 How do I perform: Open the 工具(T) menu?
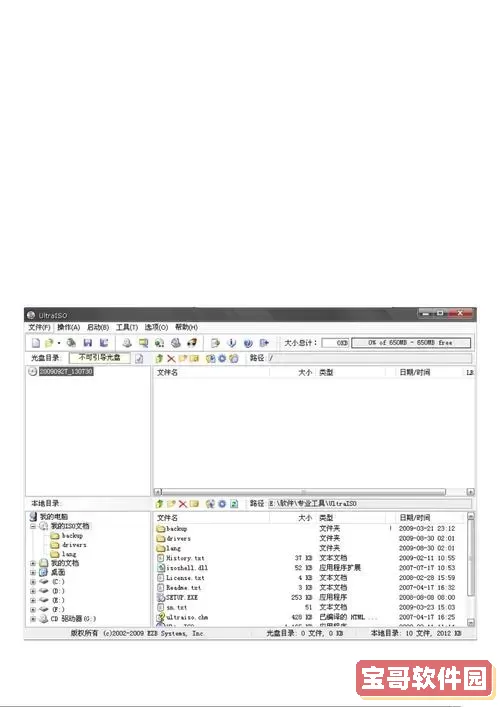(x=127, y=327)
